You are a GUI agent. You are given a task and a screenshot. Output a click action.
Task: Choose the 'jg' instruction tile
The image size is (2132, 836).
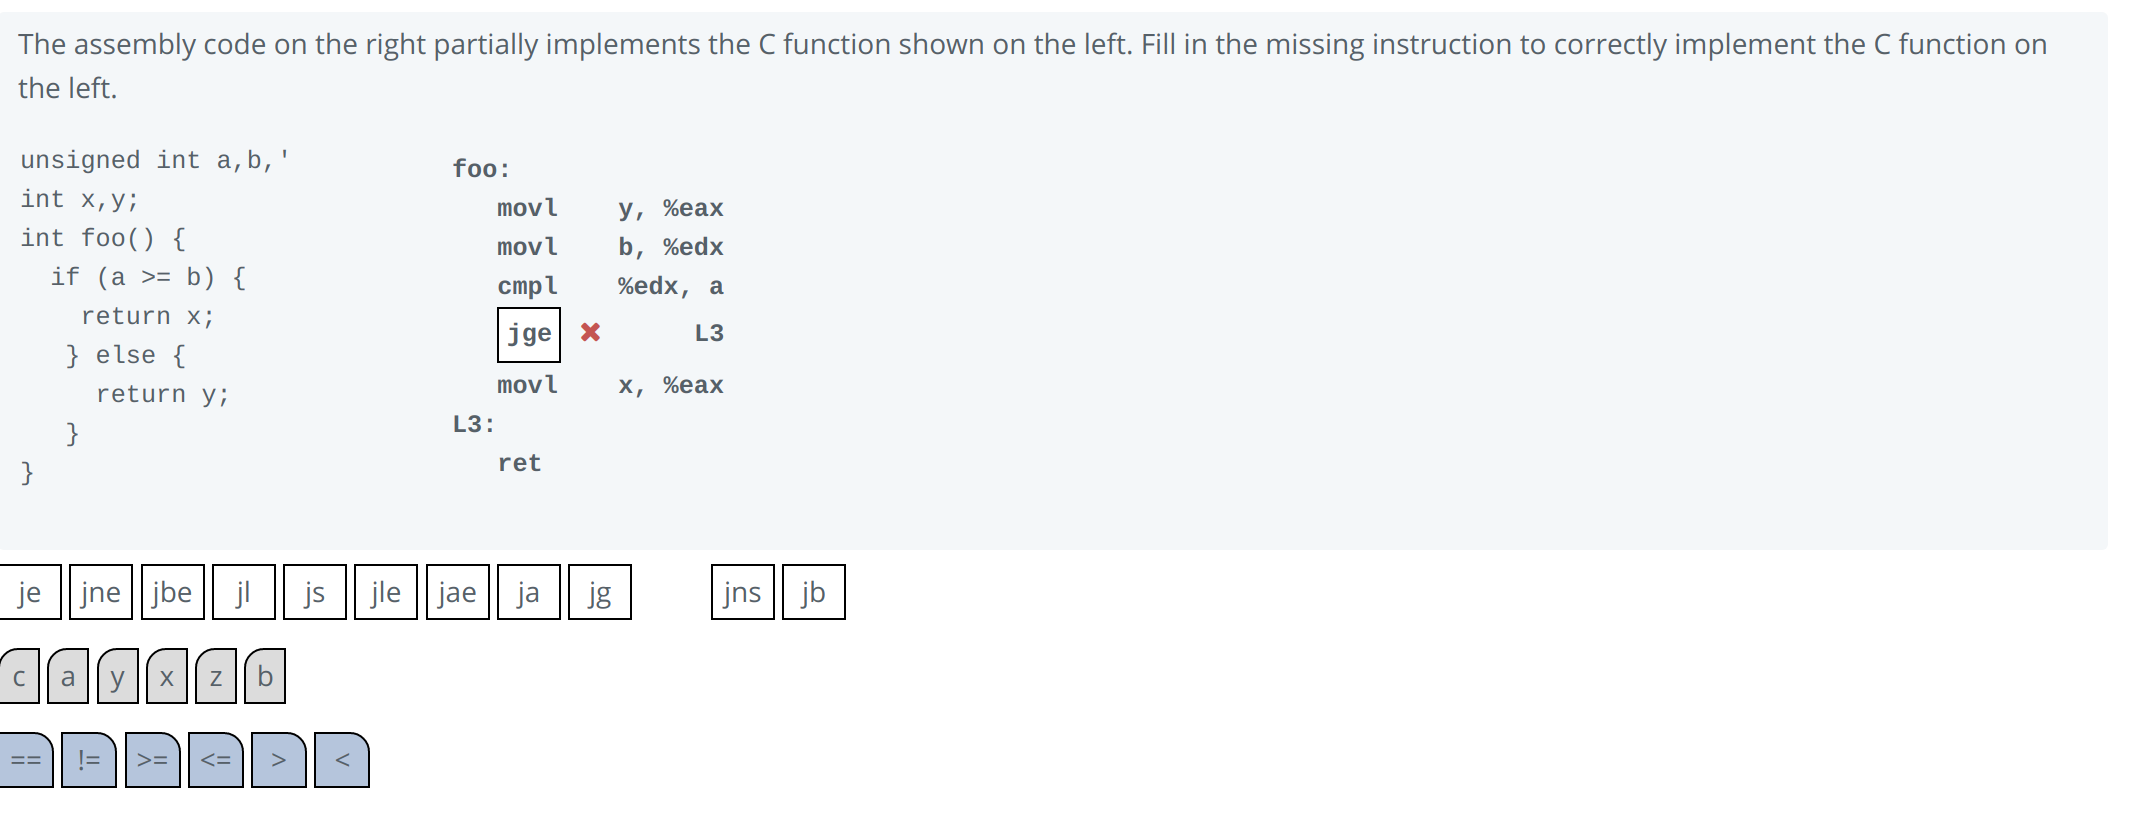point(600,592)
